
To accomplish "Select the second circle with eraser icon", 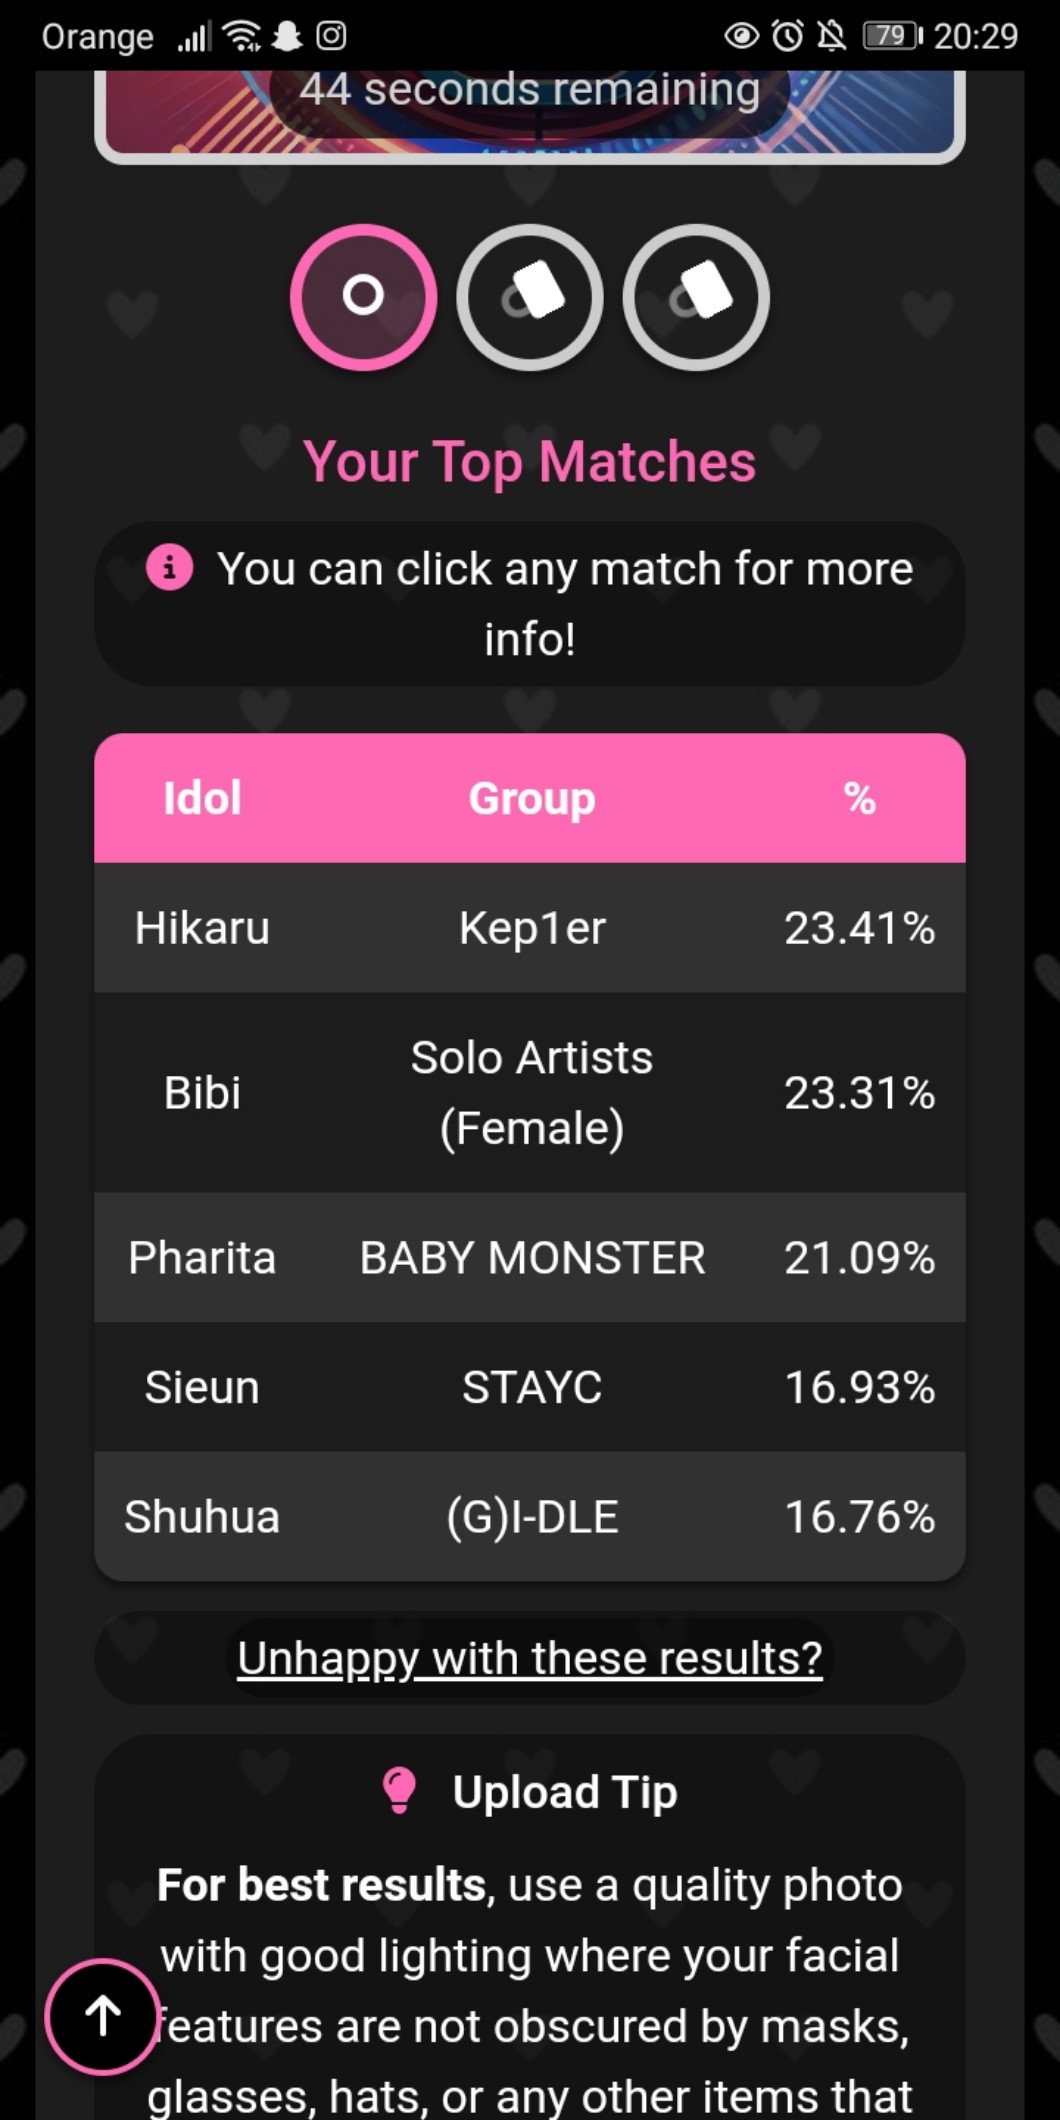I will [530, 297].
